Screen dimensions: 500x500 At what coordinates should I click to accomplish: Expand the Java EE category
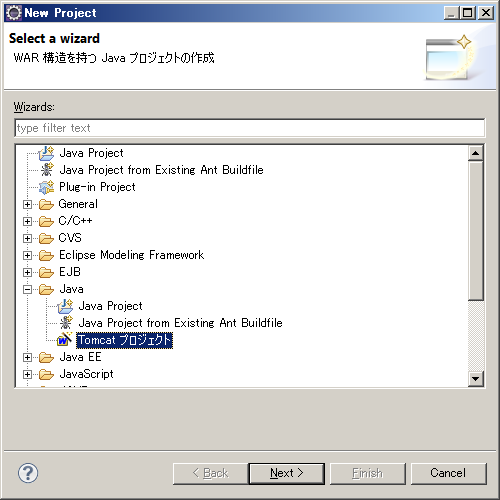click(x=27, y=357)
